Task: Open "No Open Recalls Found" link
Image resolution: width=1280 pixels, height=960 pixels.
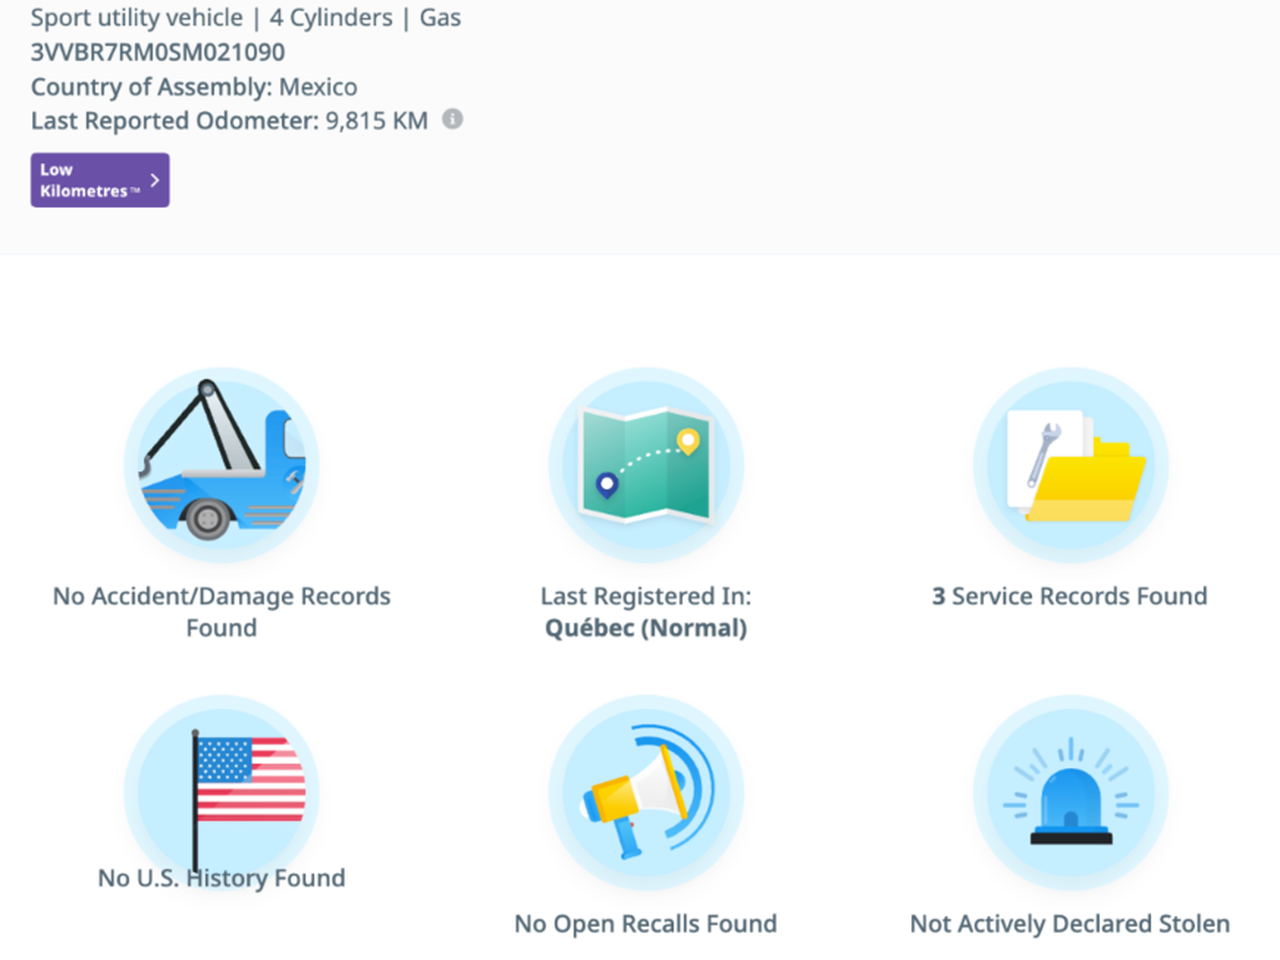Action: click(646, 924)
